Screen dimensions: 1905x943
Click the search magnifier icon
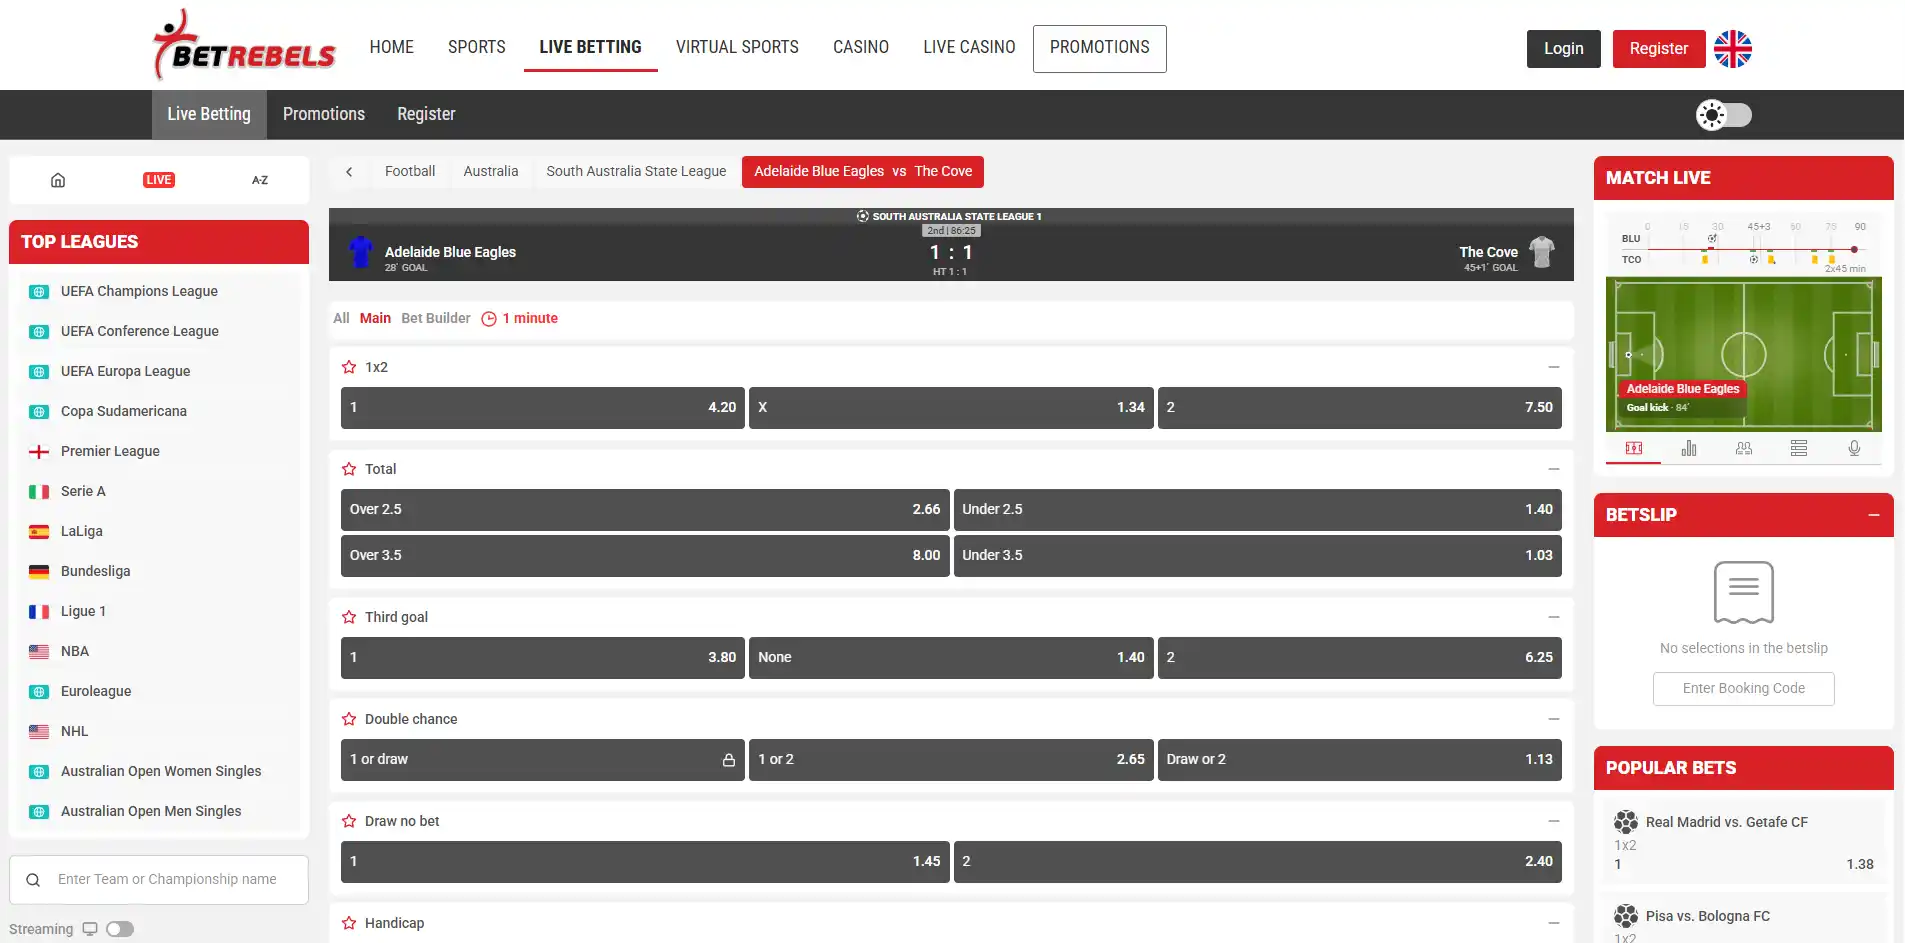(x=33, y=880)
